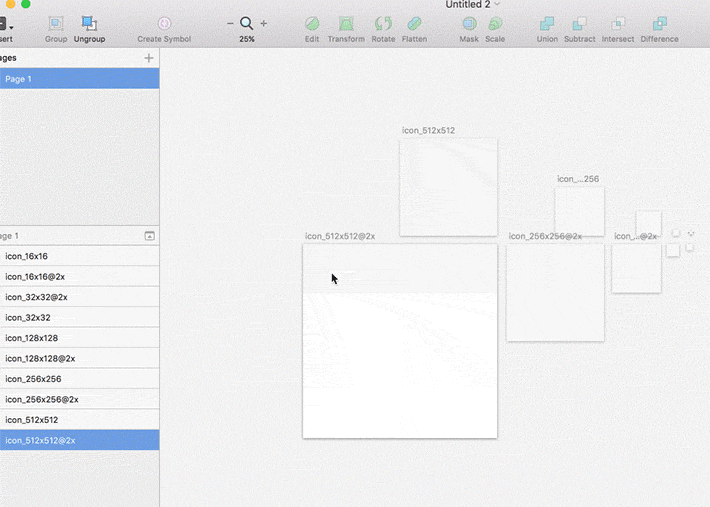Zoom in with the plus button
The height and width of the screenshot is (507, 710).
[264, 23]
